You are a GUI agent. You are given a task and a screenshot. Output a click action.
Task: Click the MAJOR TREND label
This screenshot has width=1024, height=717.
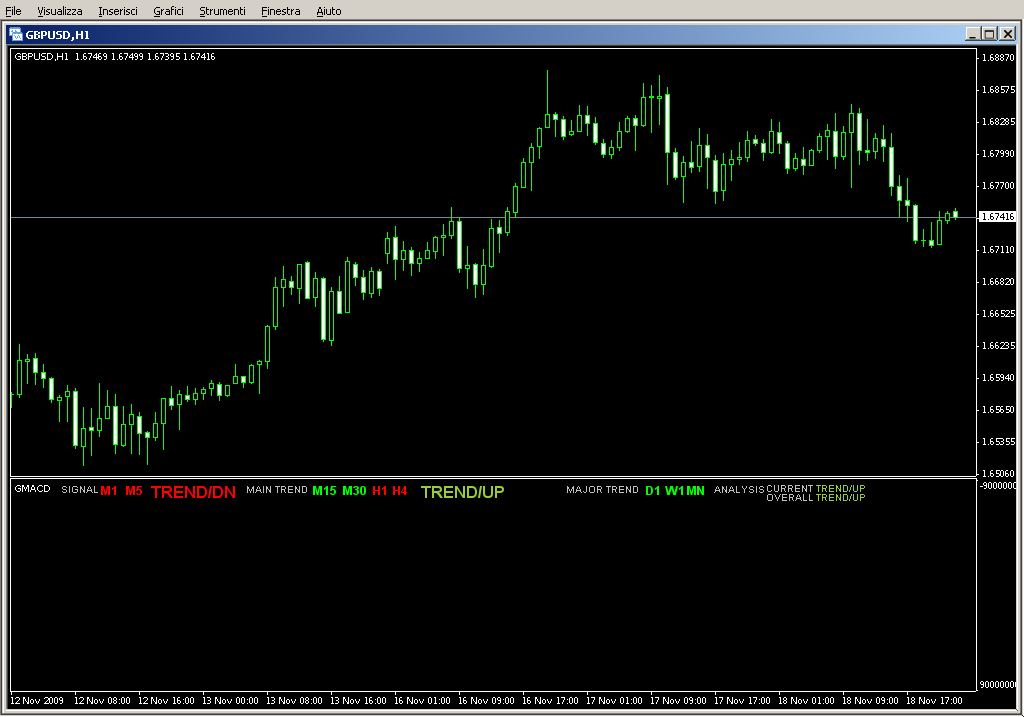[x=602, y=490]
